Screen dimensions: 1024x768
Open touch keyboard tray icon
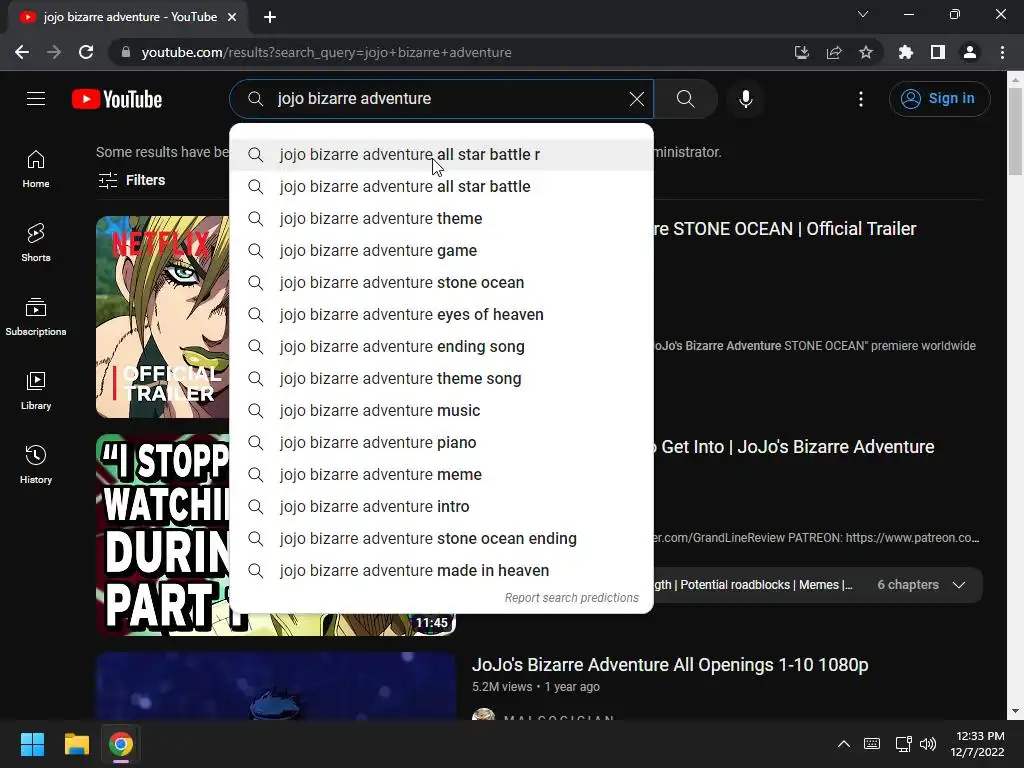pyautogui.click(x=872, y=744)
